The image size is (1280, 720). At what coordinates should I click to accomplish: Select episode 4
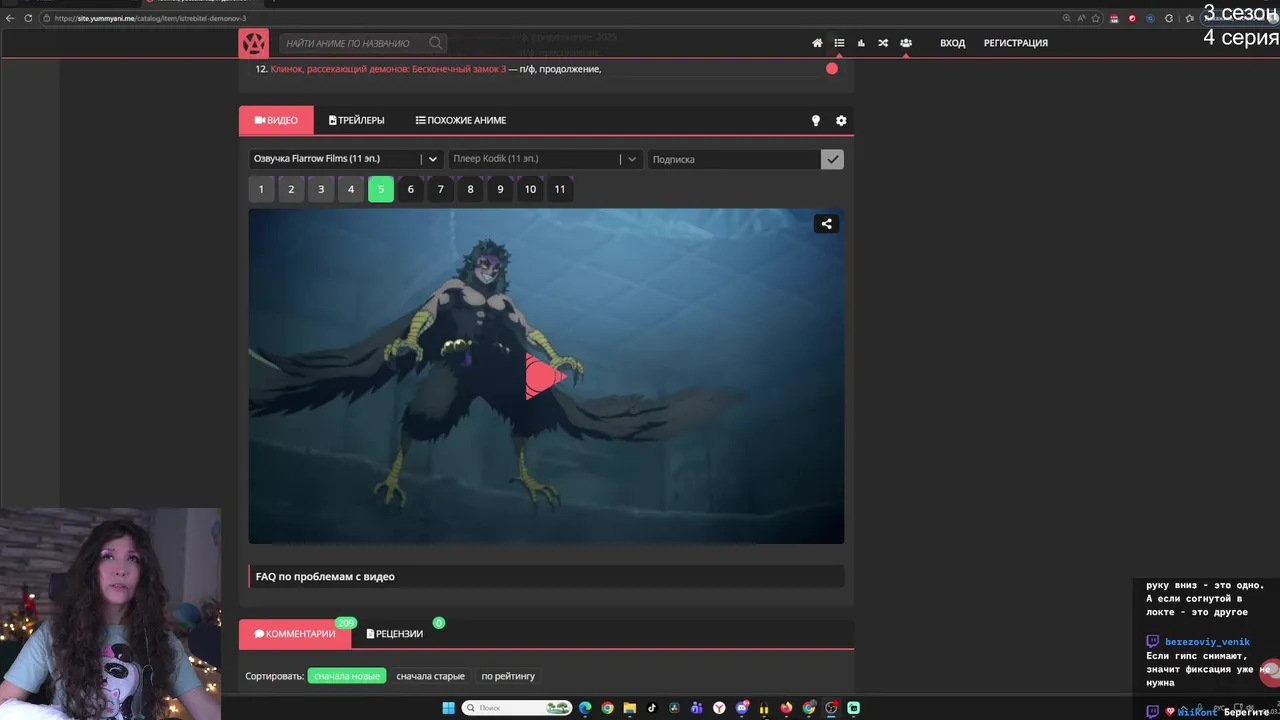click(351, 189)
